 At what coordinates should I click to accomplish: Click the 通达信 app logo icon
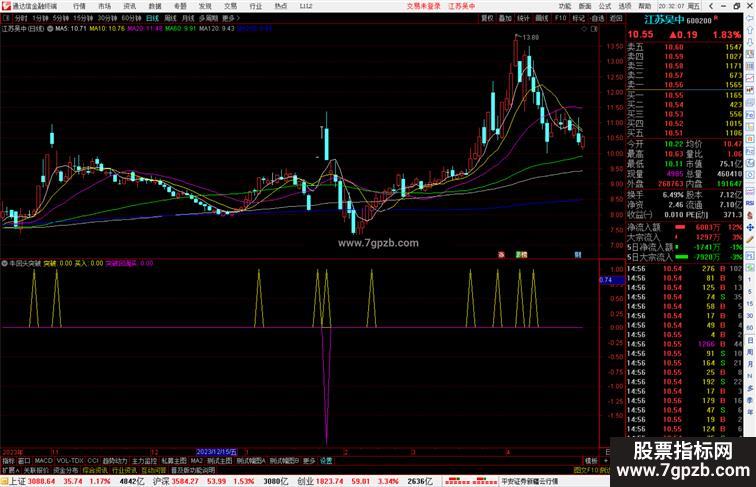tap(6, 6)
